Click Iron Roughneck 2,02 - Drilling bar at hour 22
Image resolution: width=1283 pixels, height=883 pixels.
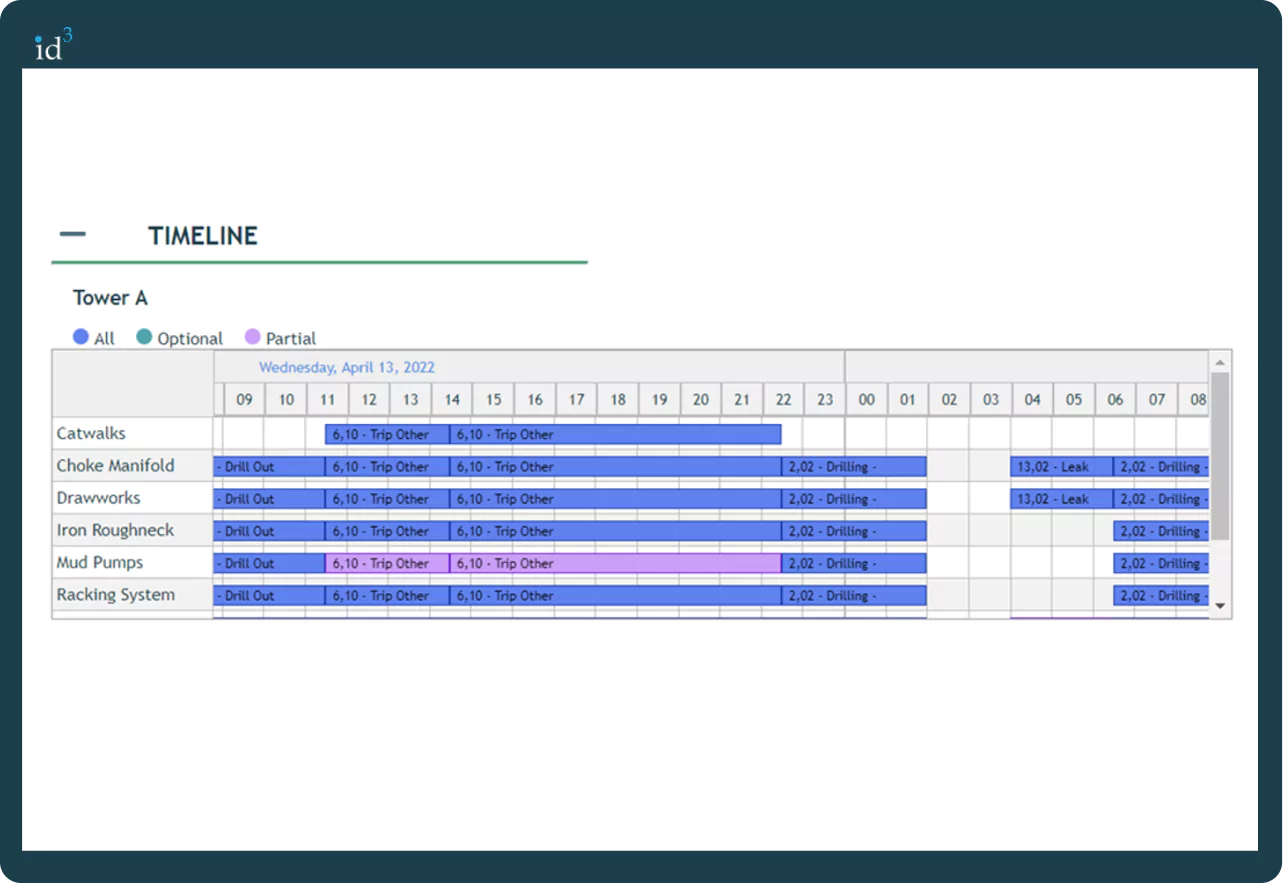coord(854,531)
